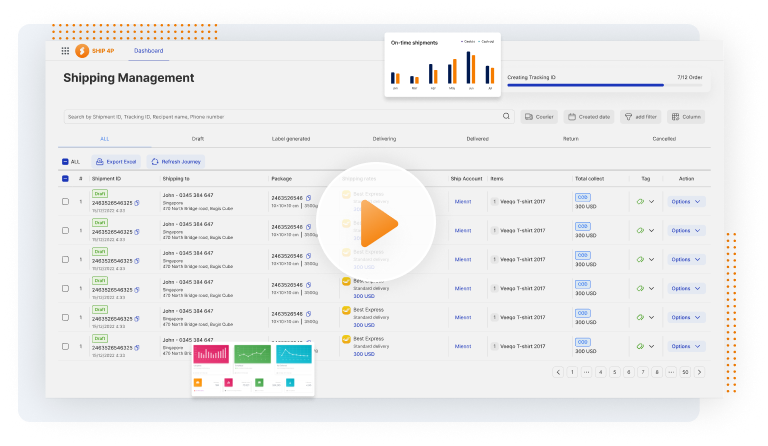This screenshot has height=446, width=768.
Task: Open the On-time shipments chart card
Action: pos(443,65)
